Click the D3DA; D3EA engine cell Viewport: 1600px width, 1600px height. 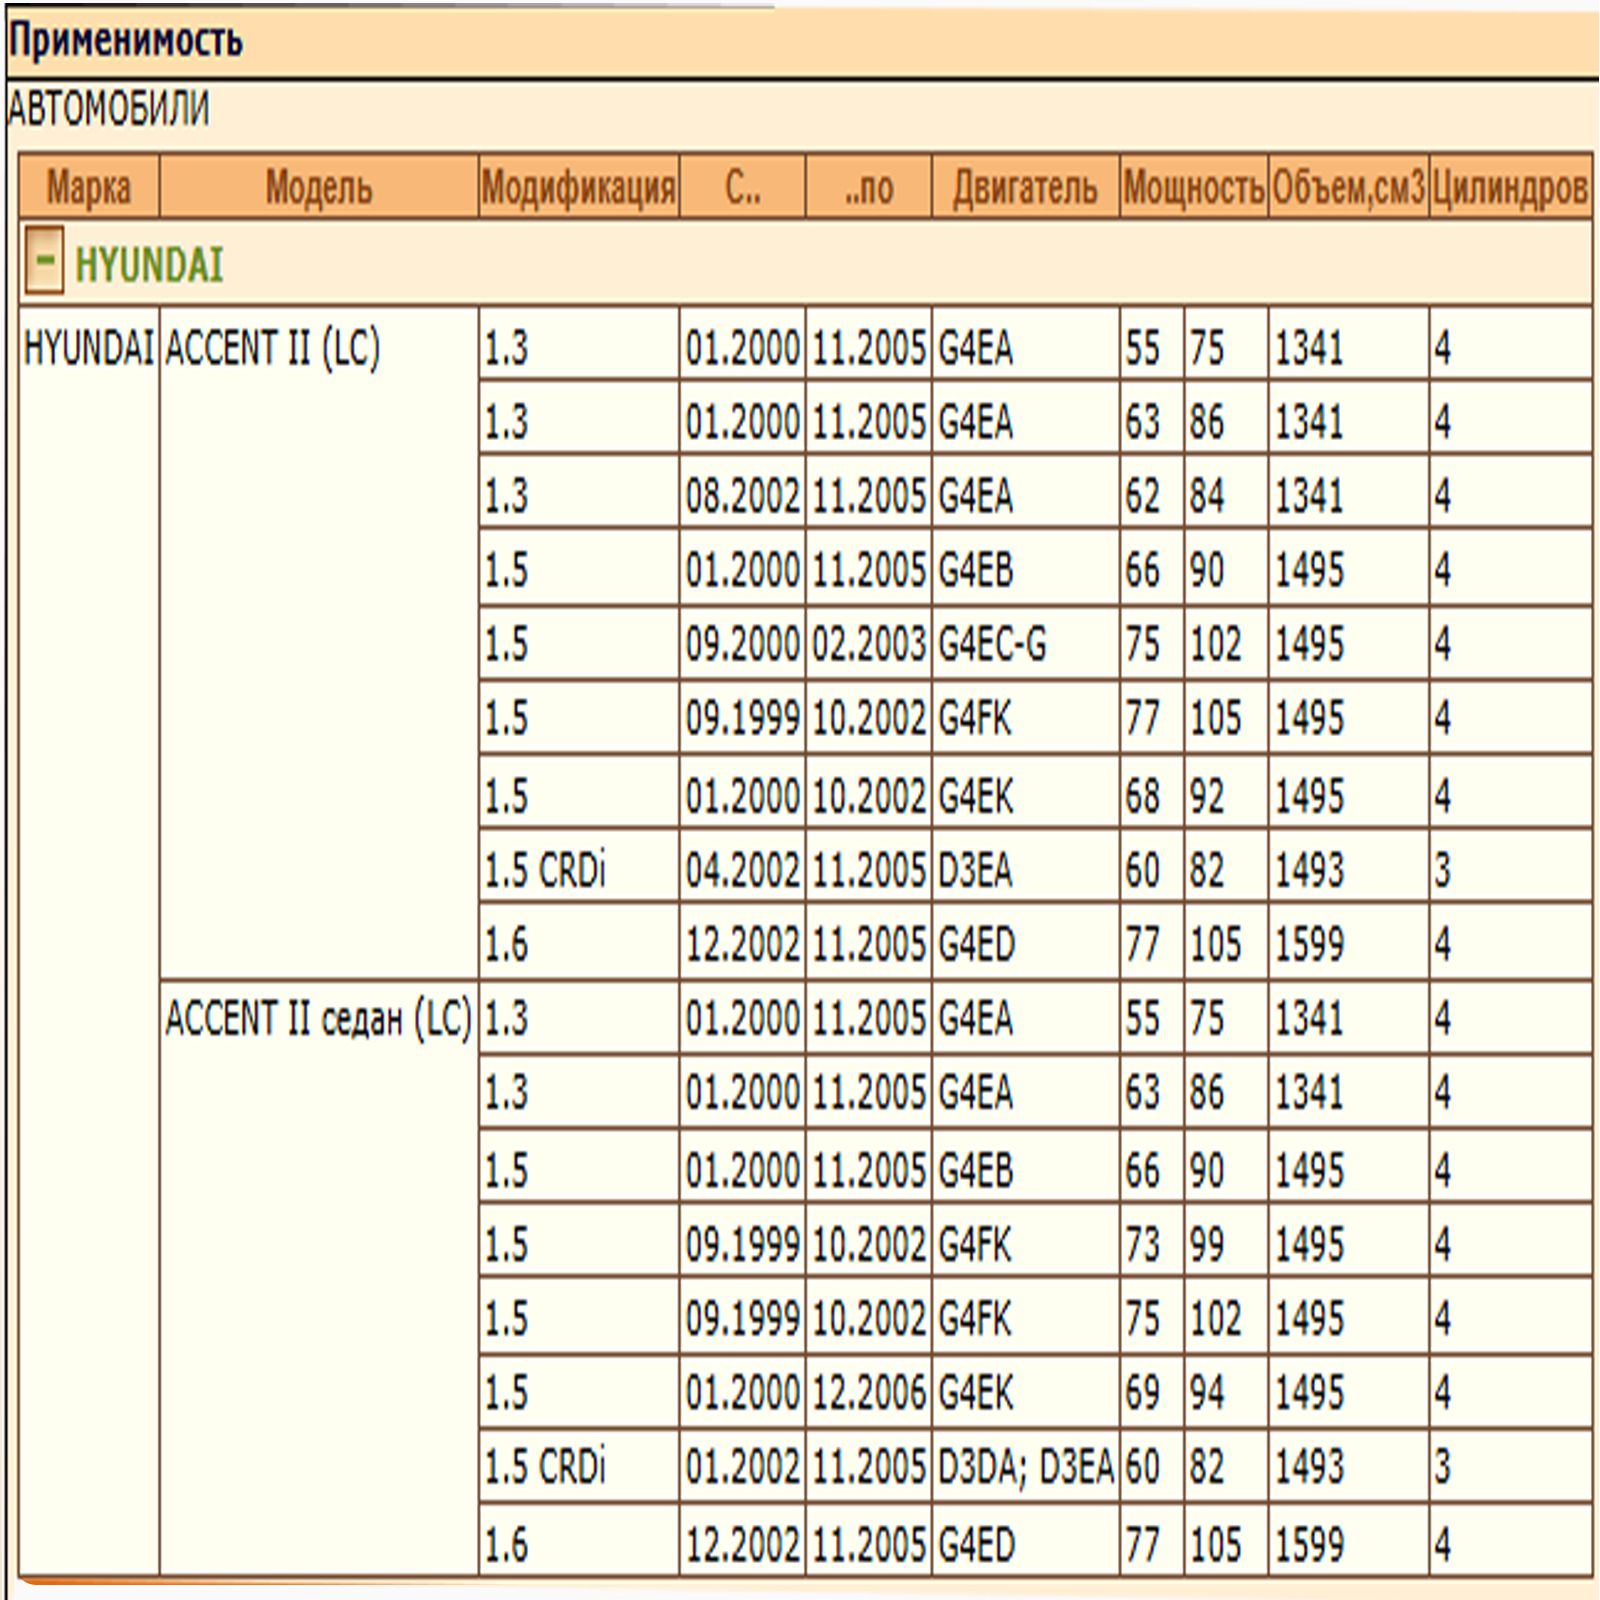(1025, 1466)
